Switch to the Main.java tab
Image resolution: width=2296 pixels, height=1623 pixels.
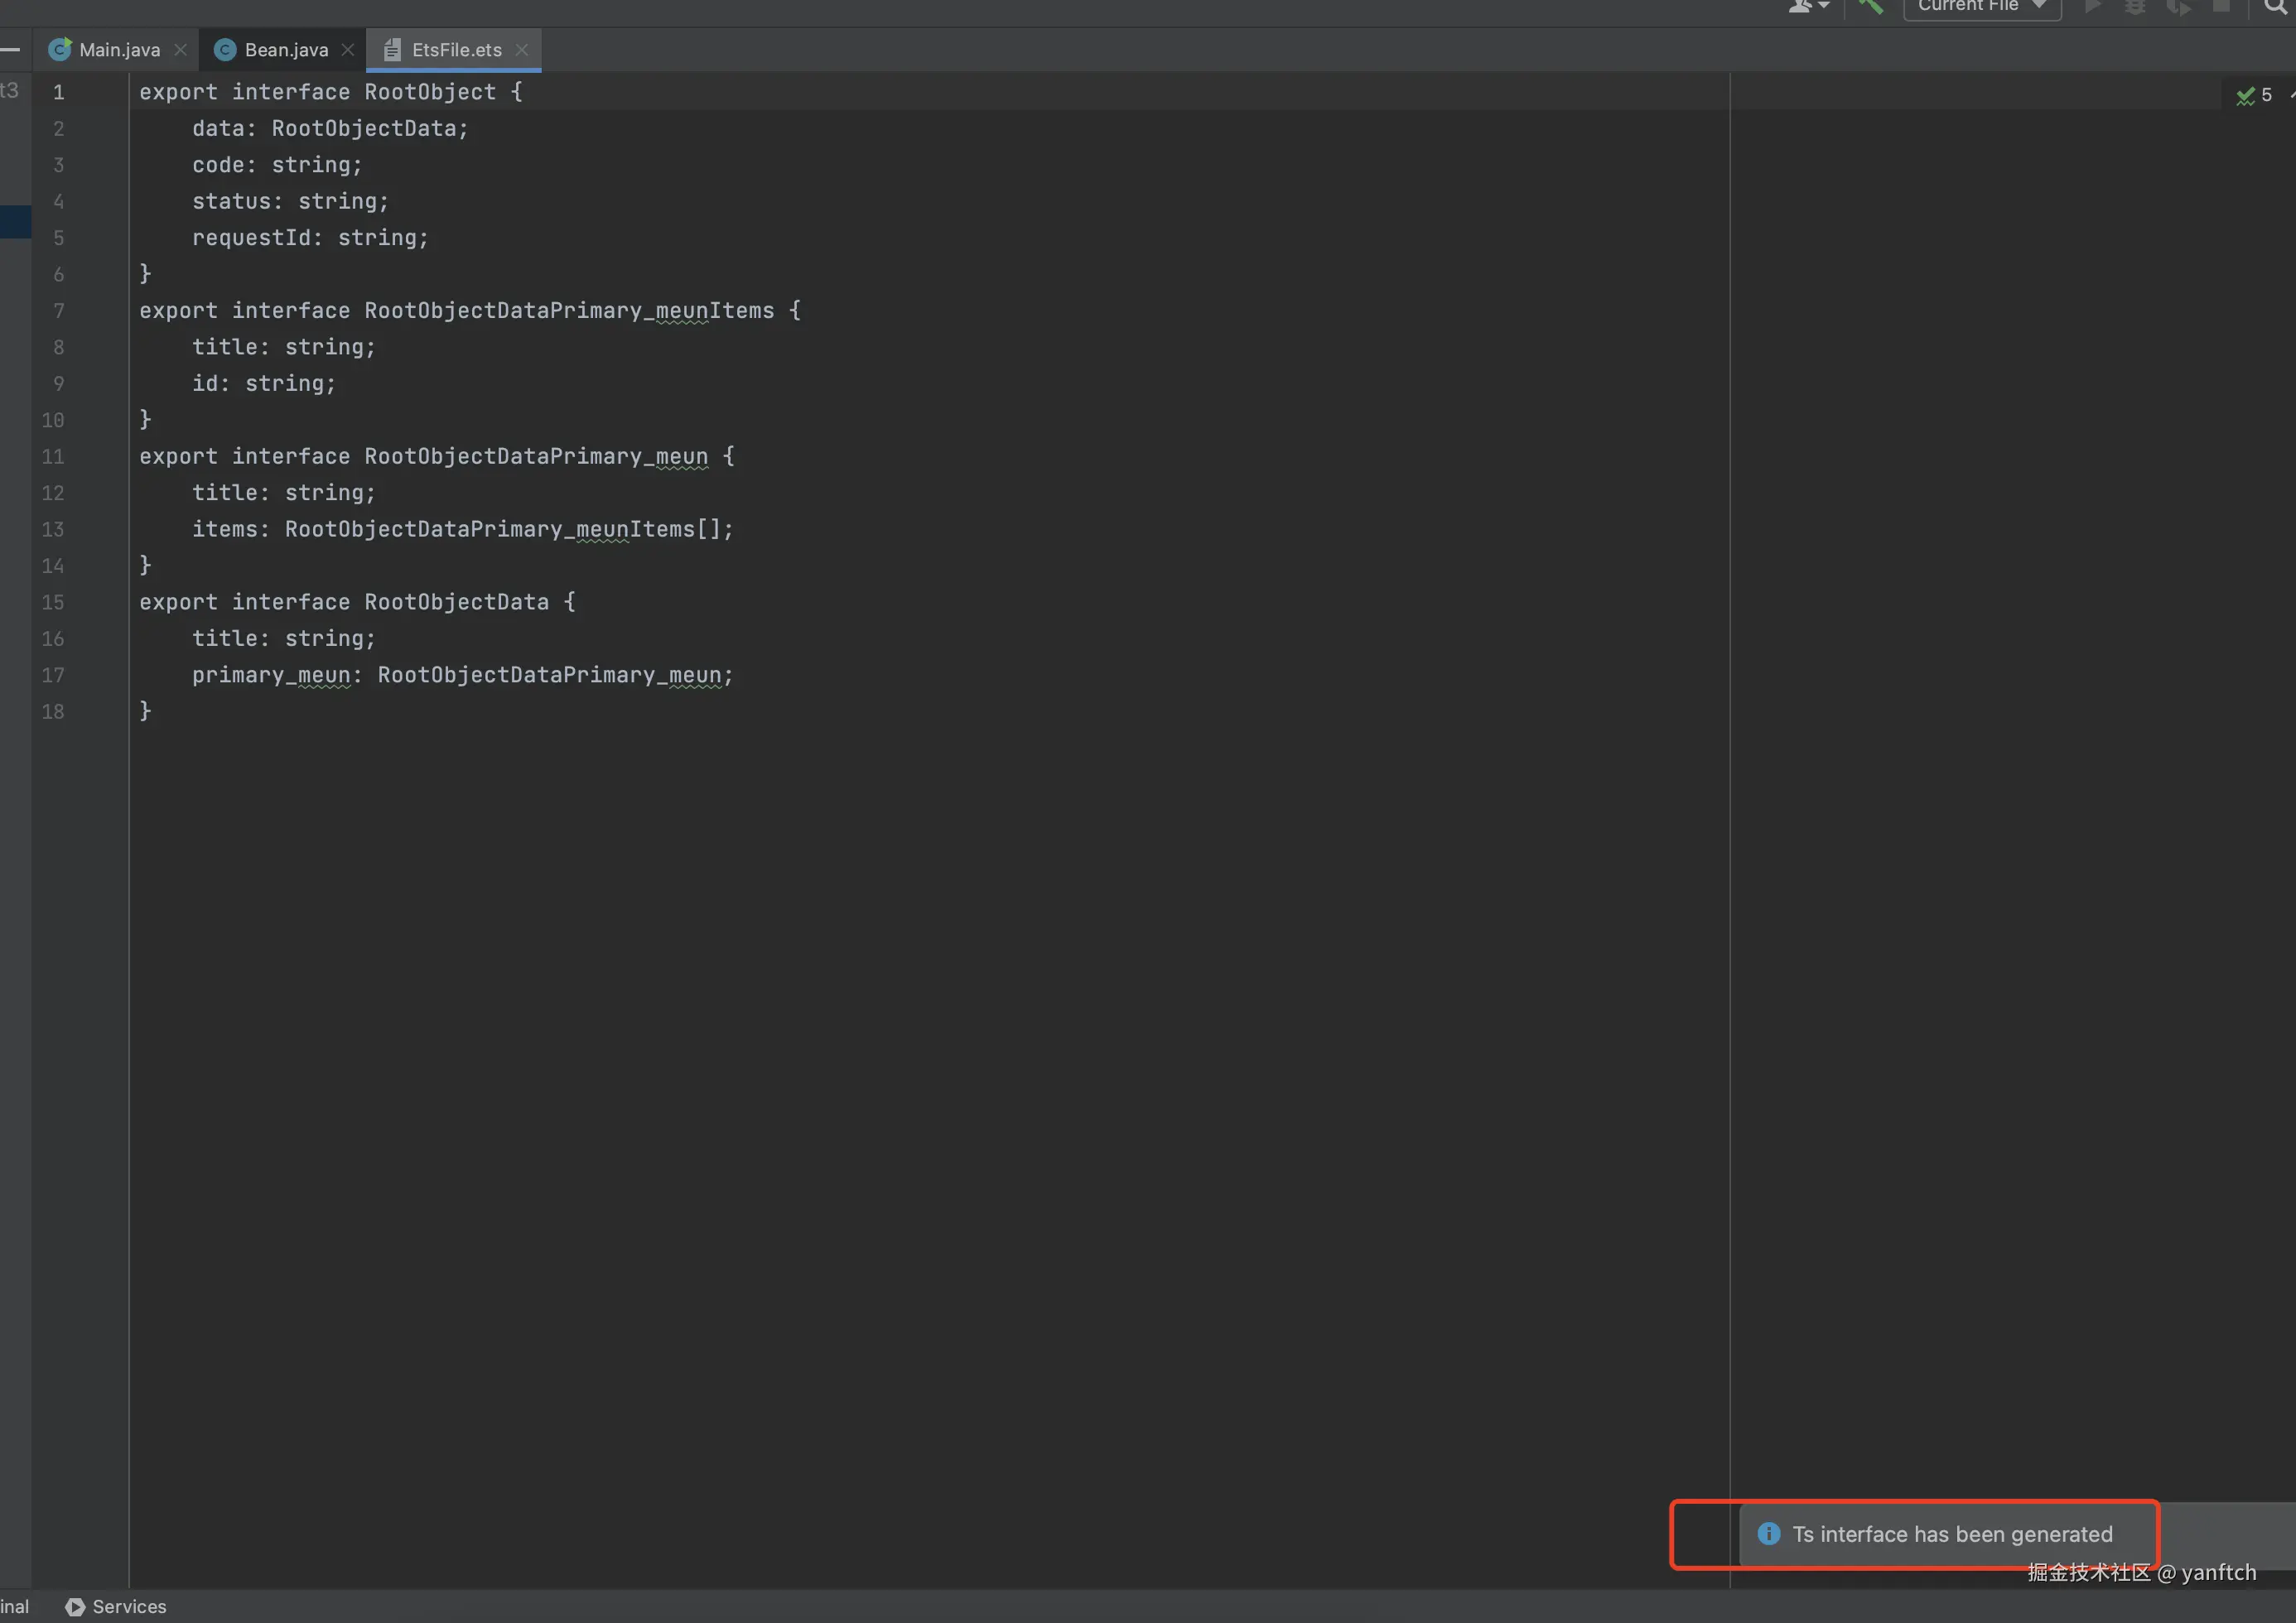pyautogui.click(x=118, y=50)
